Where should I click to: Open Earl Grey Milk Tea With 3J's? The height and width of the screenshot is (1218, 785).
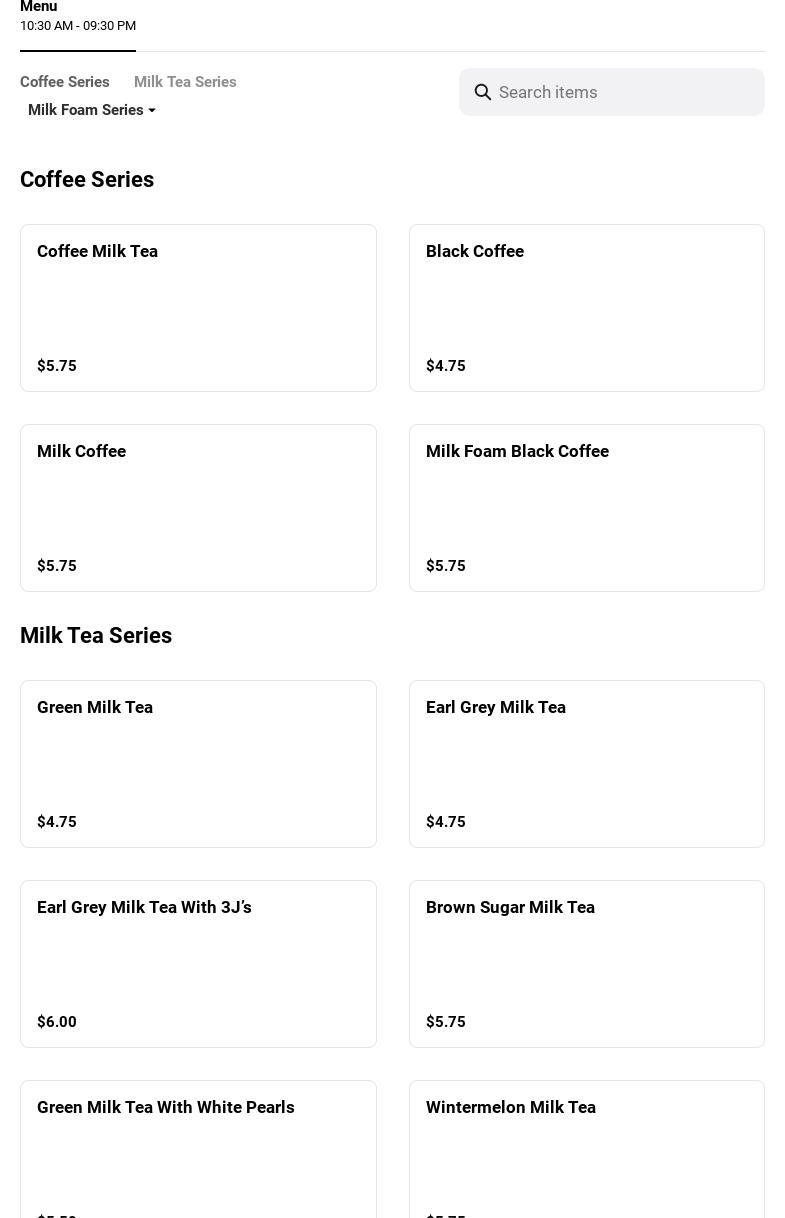[198, 964]
